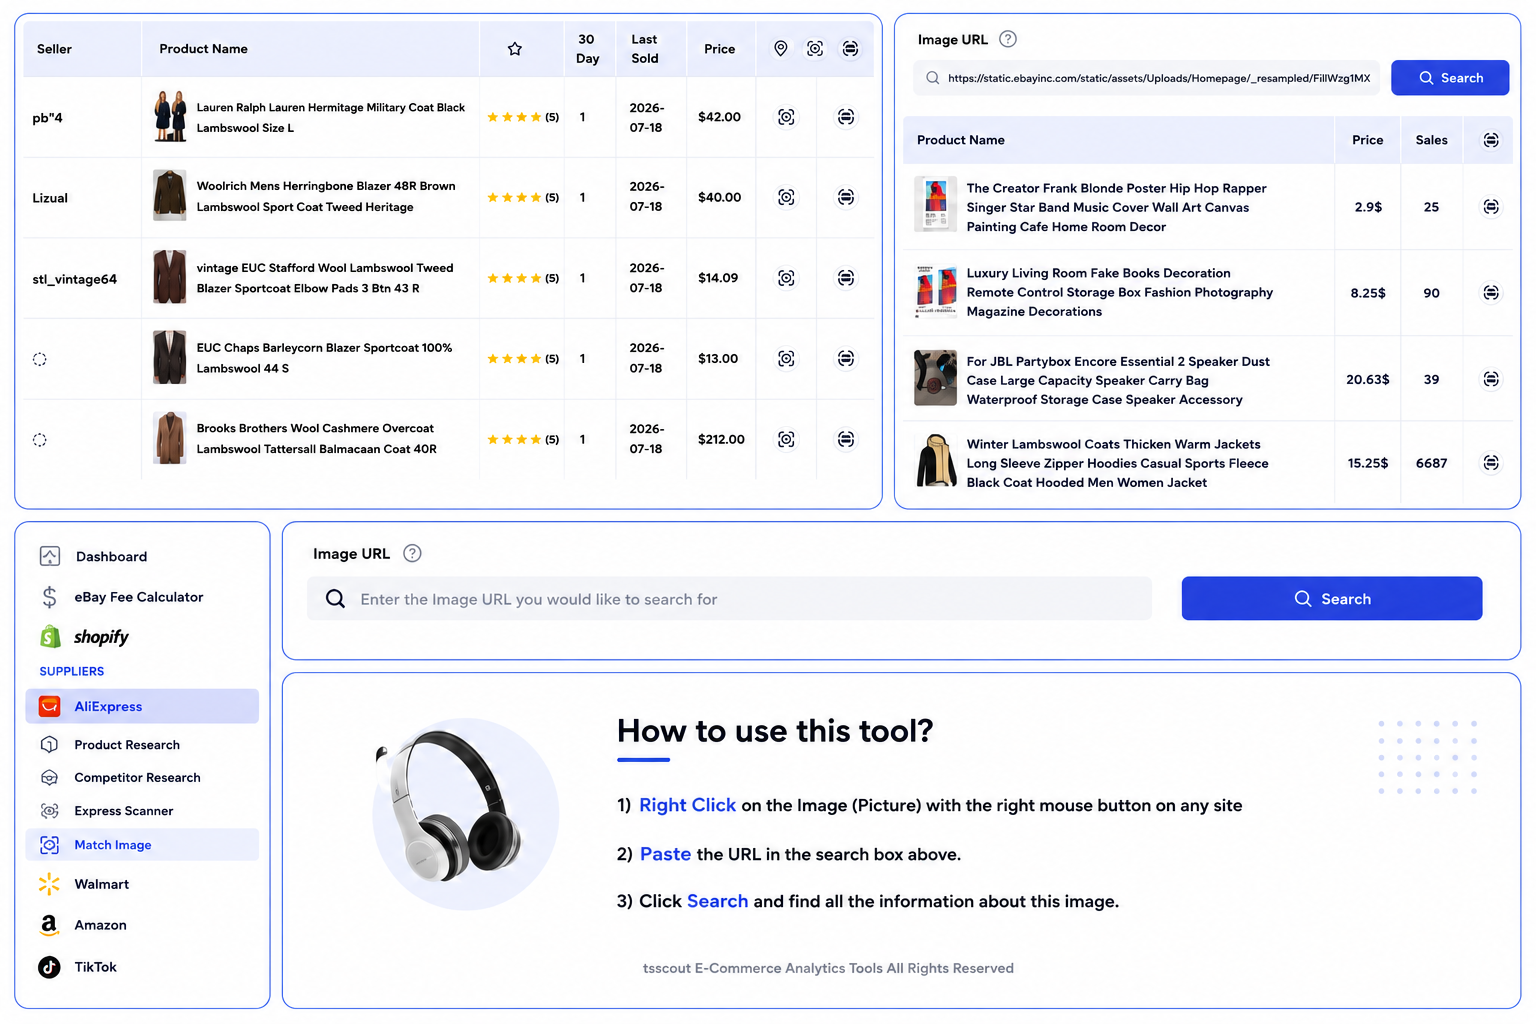The width and height of the screenshot is (1536, 1024).
Task: Click the location pin header icon
Action: [x=781, y=48]
